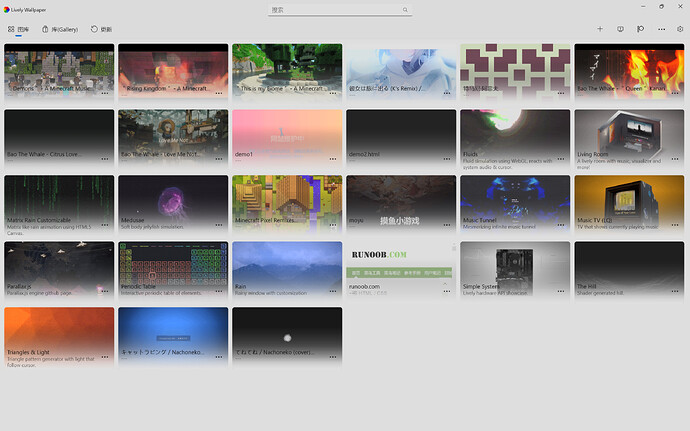Screen dimensions: 690x431
Task: Select the Medusae purple jellyfish thumbnail
Action: pyautogui.click(x=173, y=205)
